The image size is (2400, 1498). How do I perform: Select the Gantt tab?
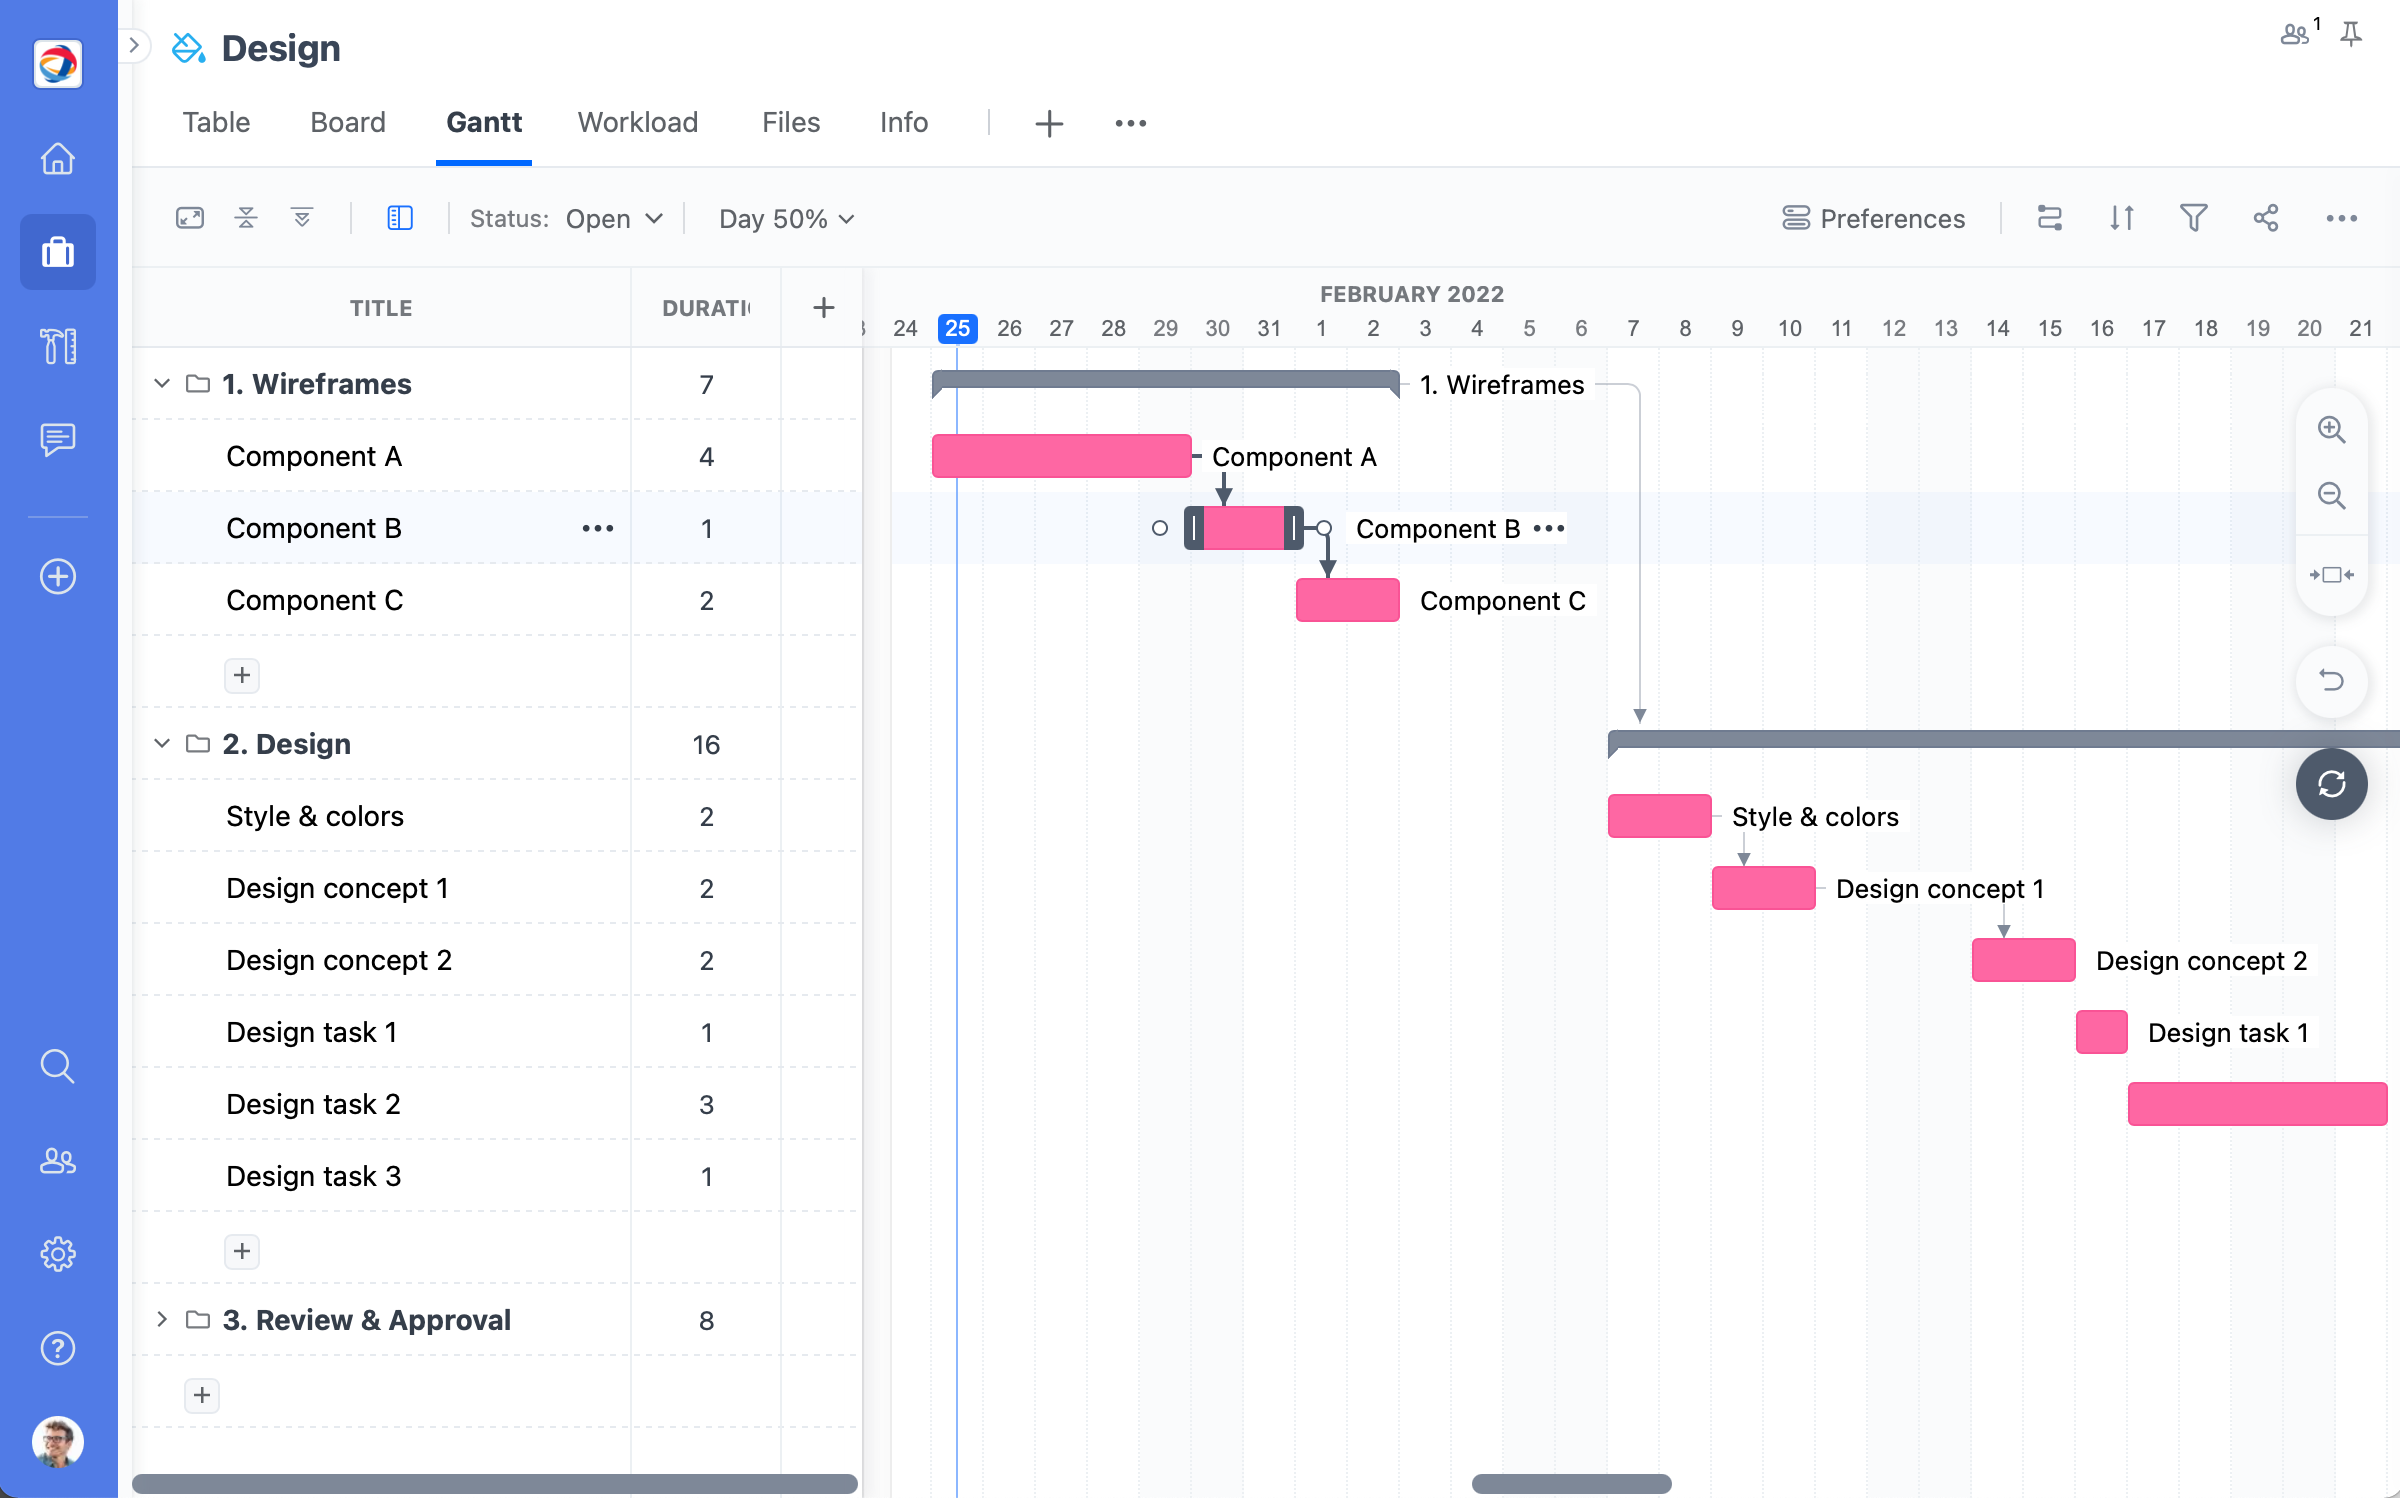tap(484, 122)
